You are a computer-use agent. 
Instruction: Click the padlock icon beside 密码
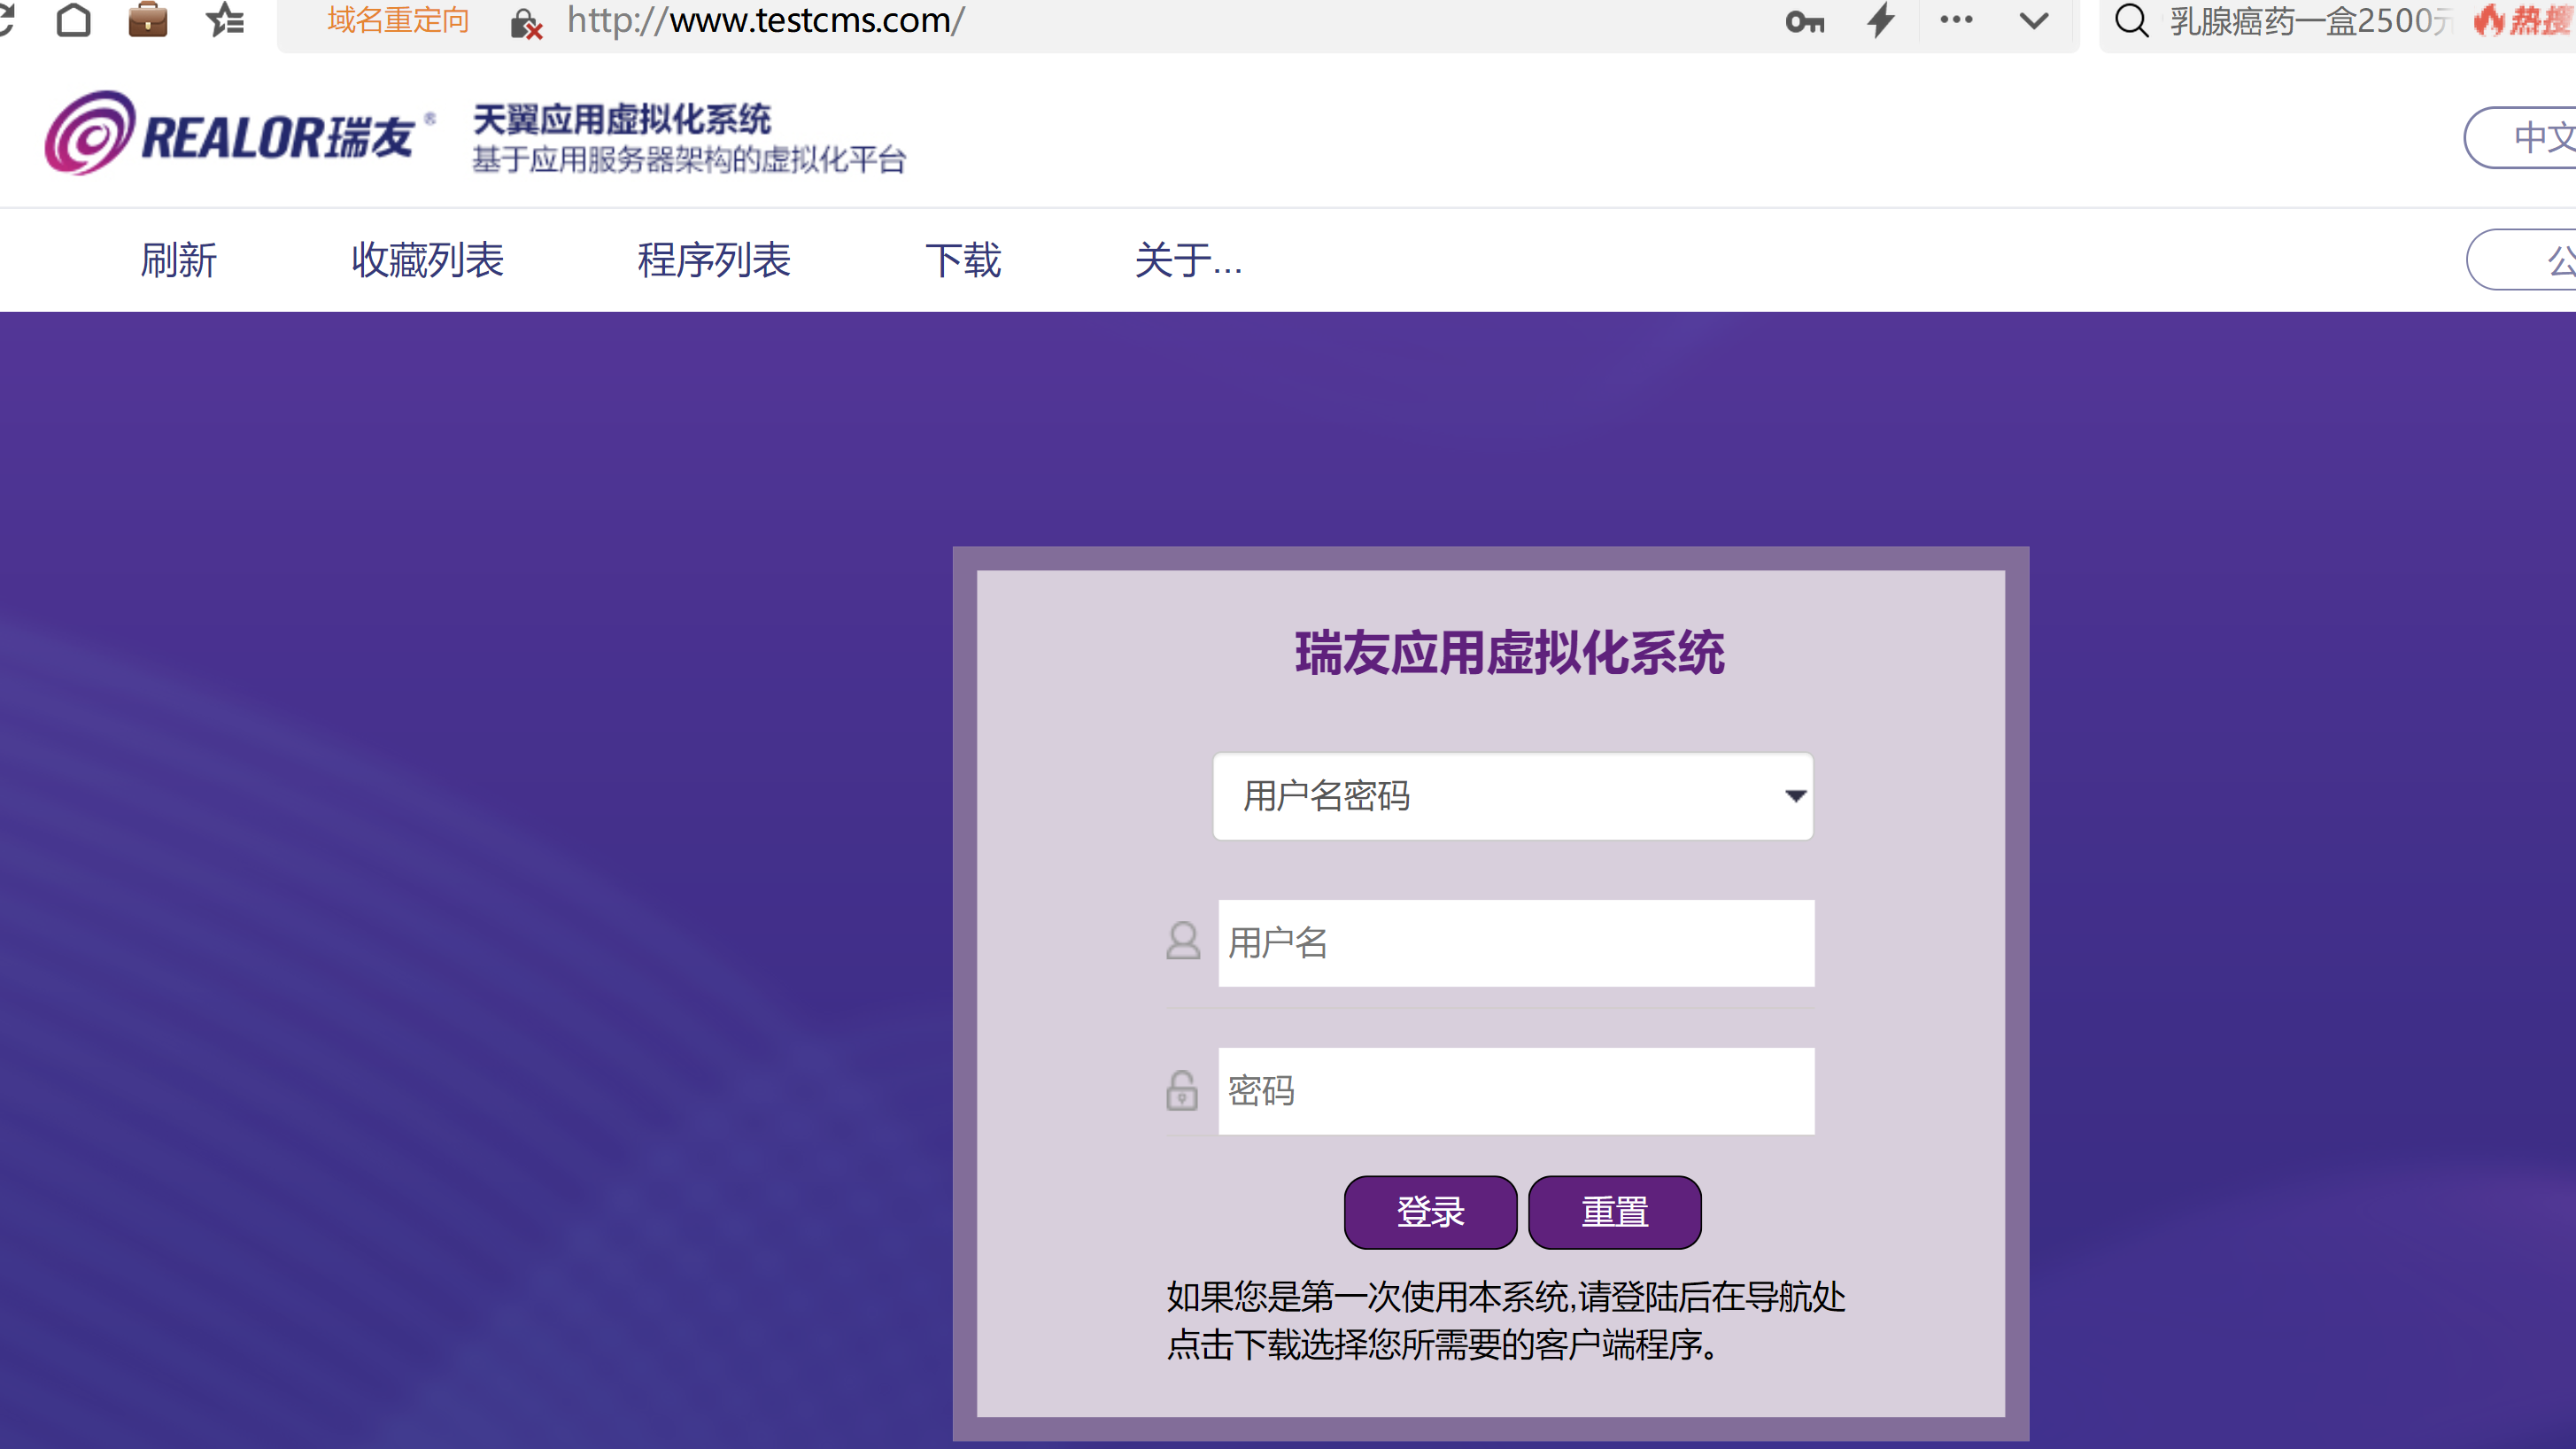[x=1182, y=1090]
